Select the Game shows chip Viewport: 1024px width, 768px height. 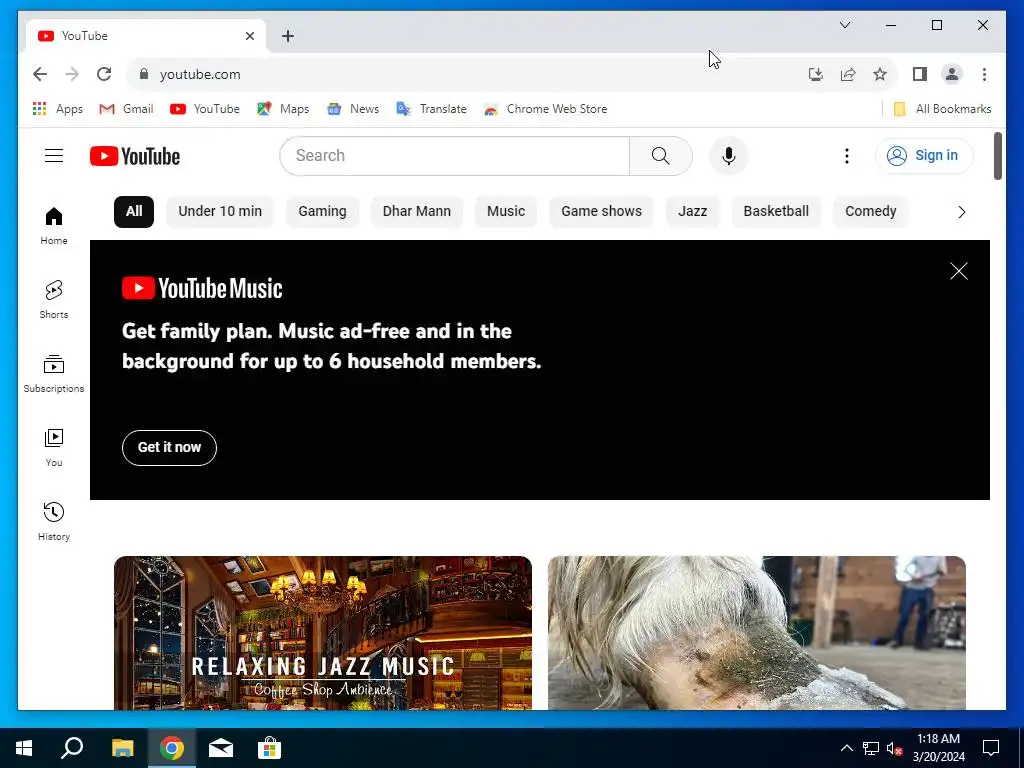point(601,211)
